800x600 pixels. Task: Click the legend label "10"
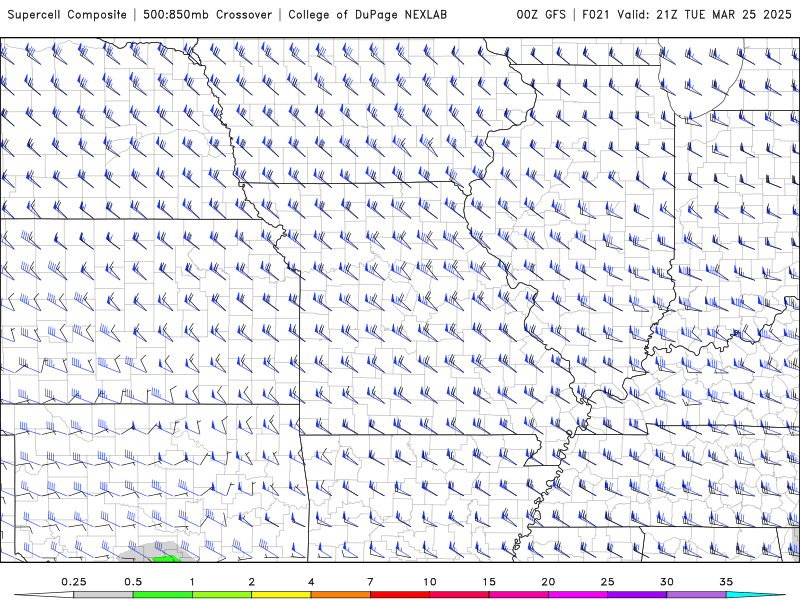(x=430, y=582)
